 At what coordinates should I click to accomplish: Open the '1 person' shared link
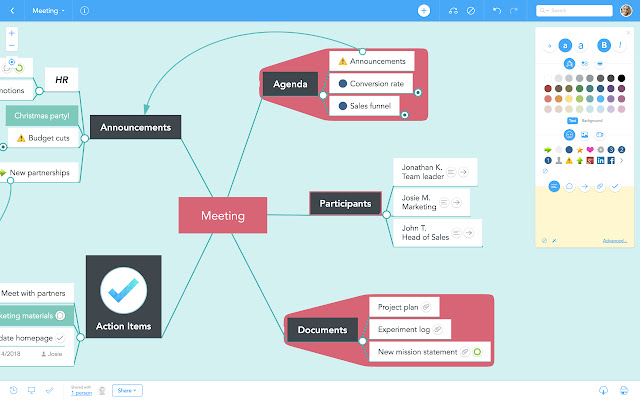pyautogui.click(x=81, y=393)
